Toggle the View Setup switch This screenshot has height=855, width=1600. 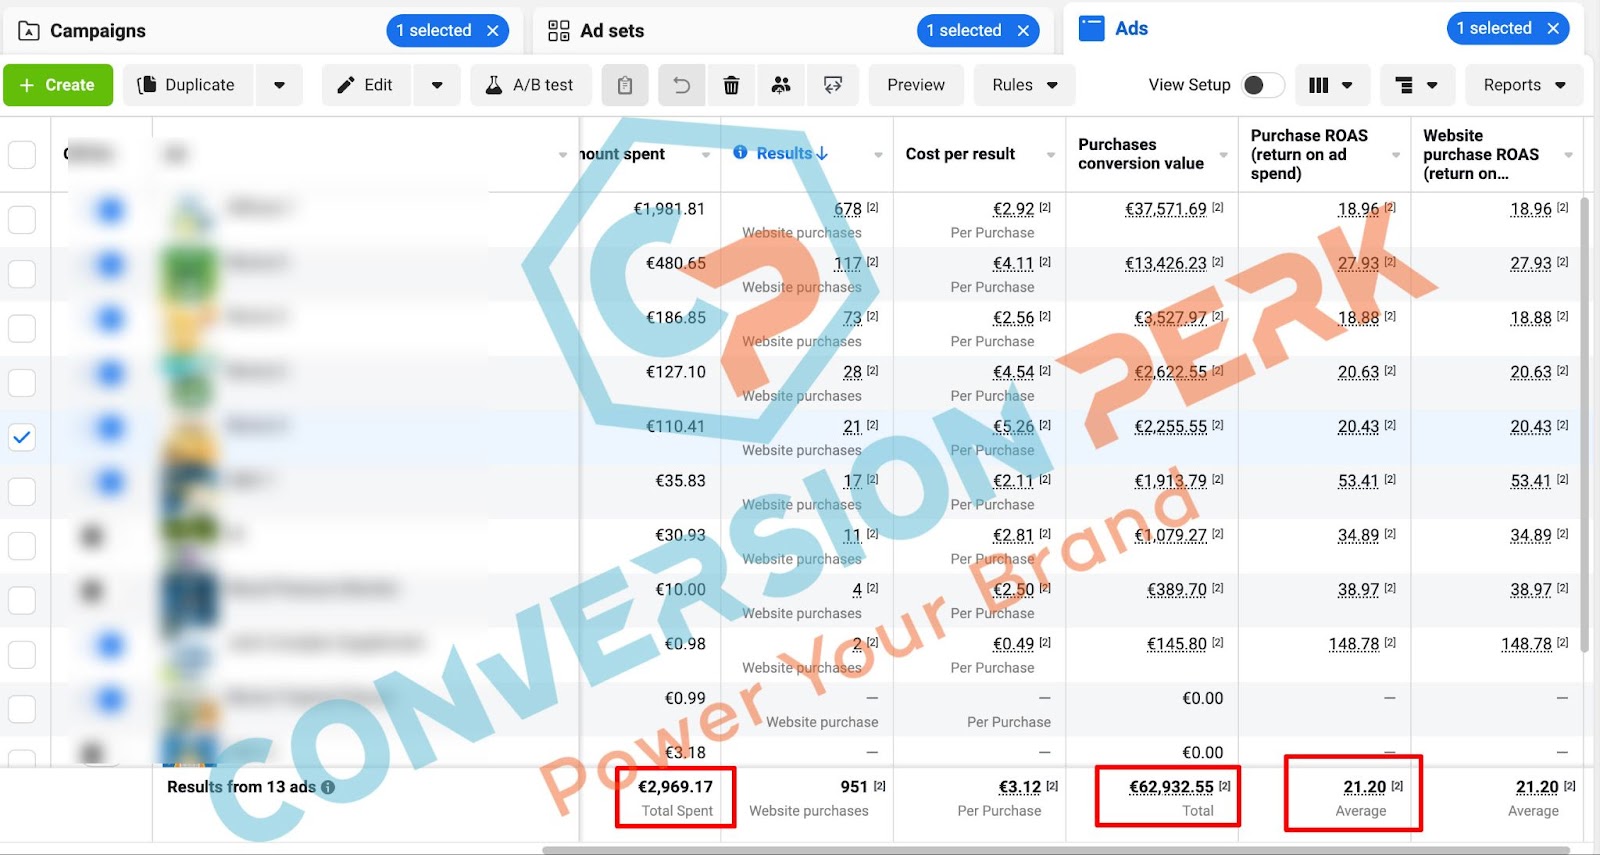coord(1262,85)
